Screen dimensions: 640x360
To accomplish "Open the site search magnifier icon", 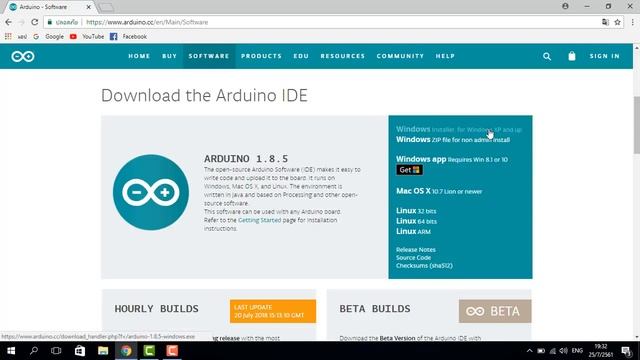I will (547, 56).
